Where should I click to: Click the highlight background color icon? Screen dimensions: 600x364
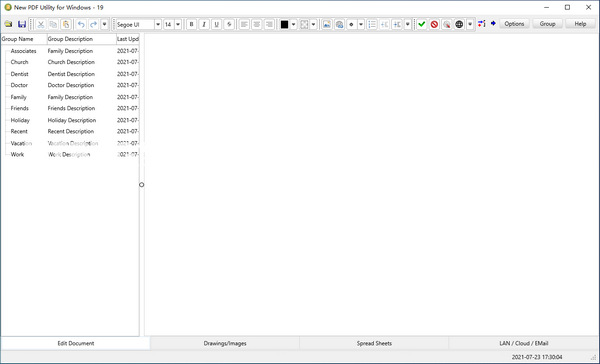click(x=304, y=24)
